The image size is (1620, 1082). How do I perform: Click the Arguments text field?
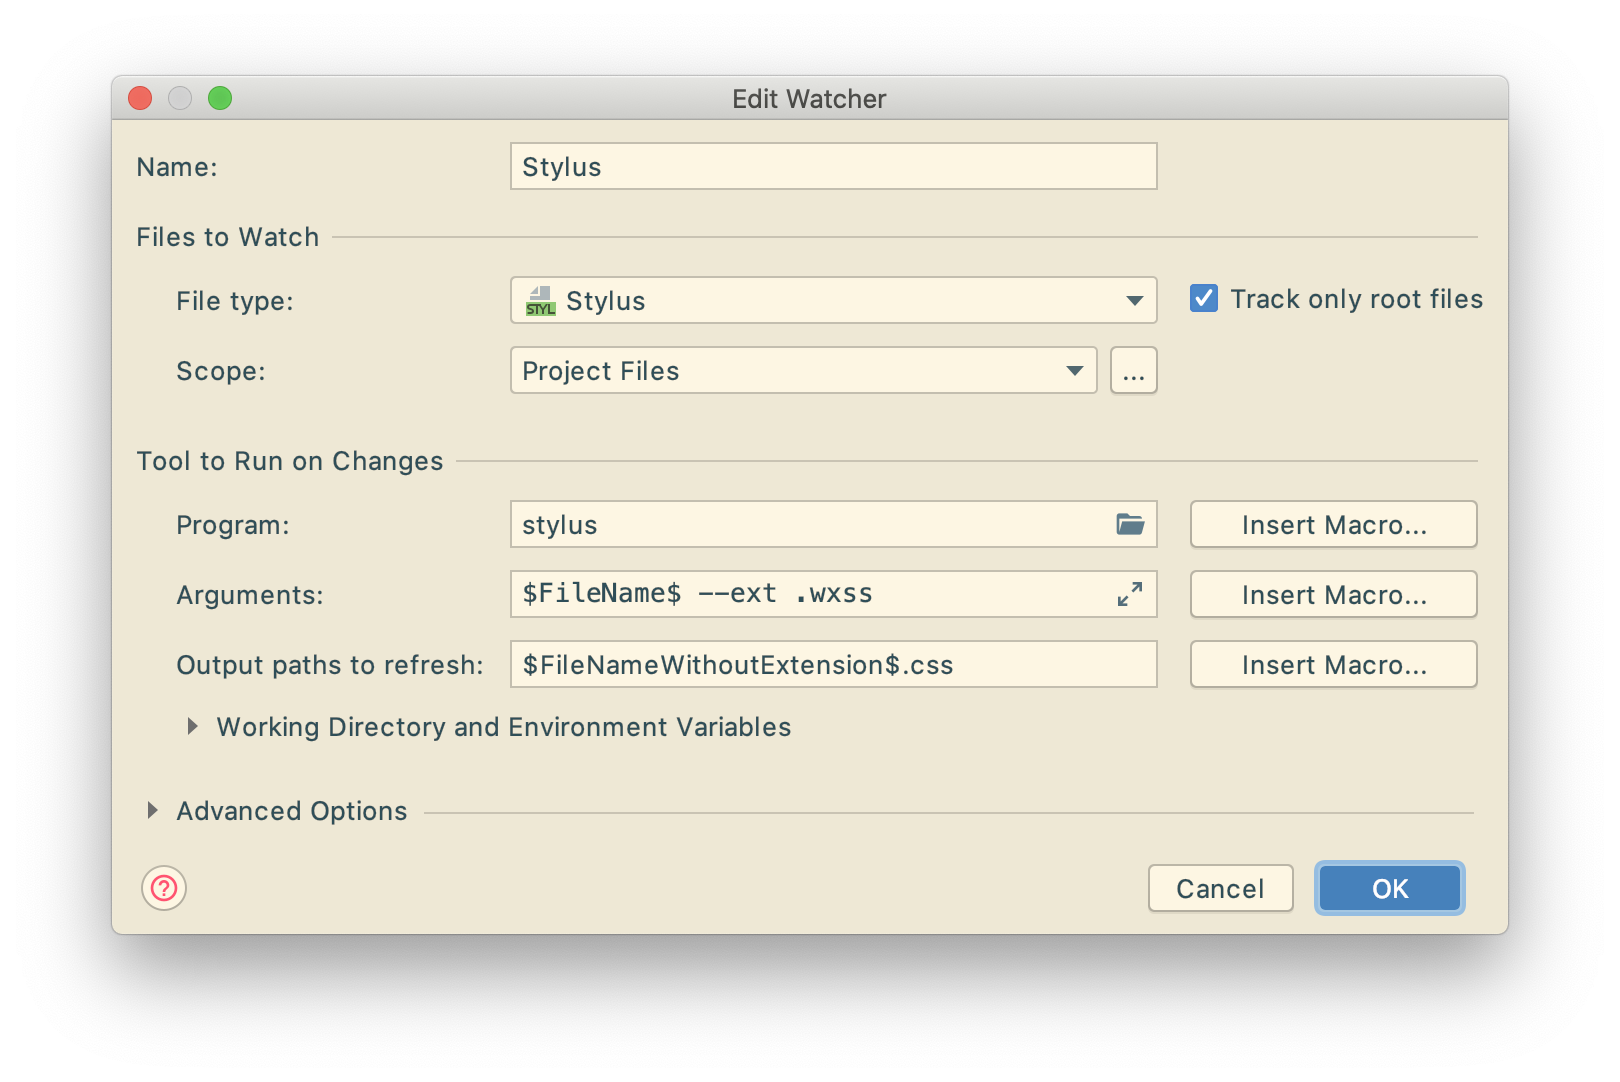point(810,594)
